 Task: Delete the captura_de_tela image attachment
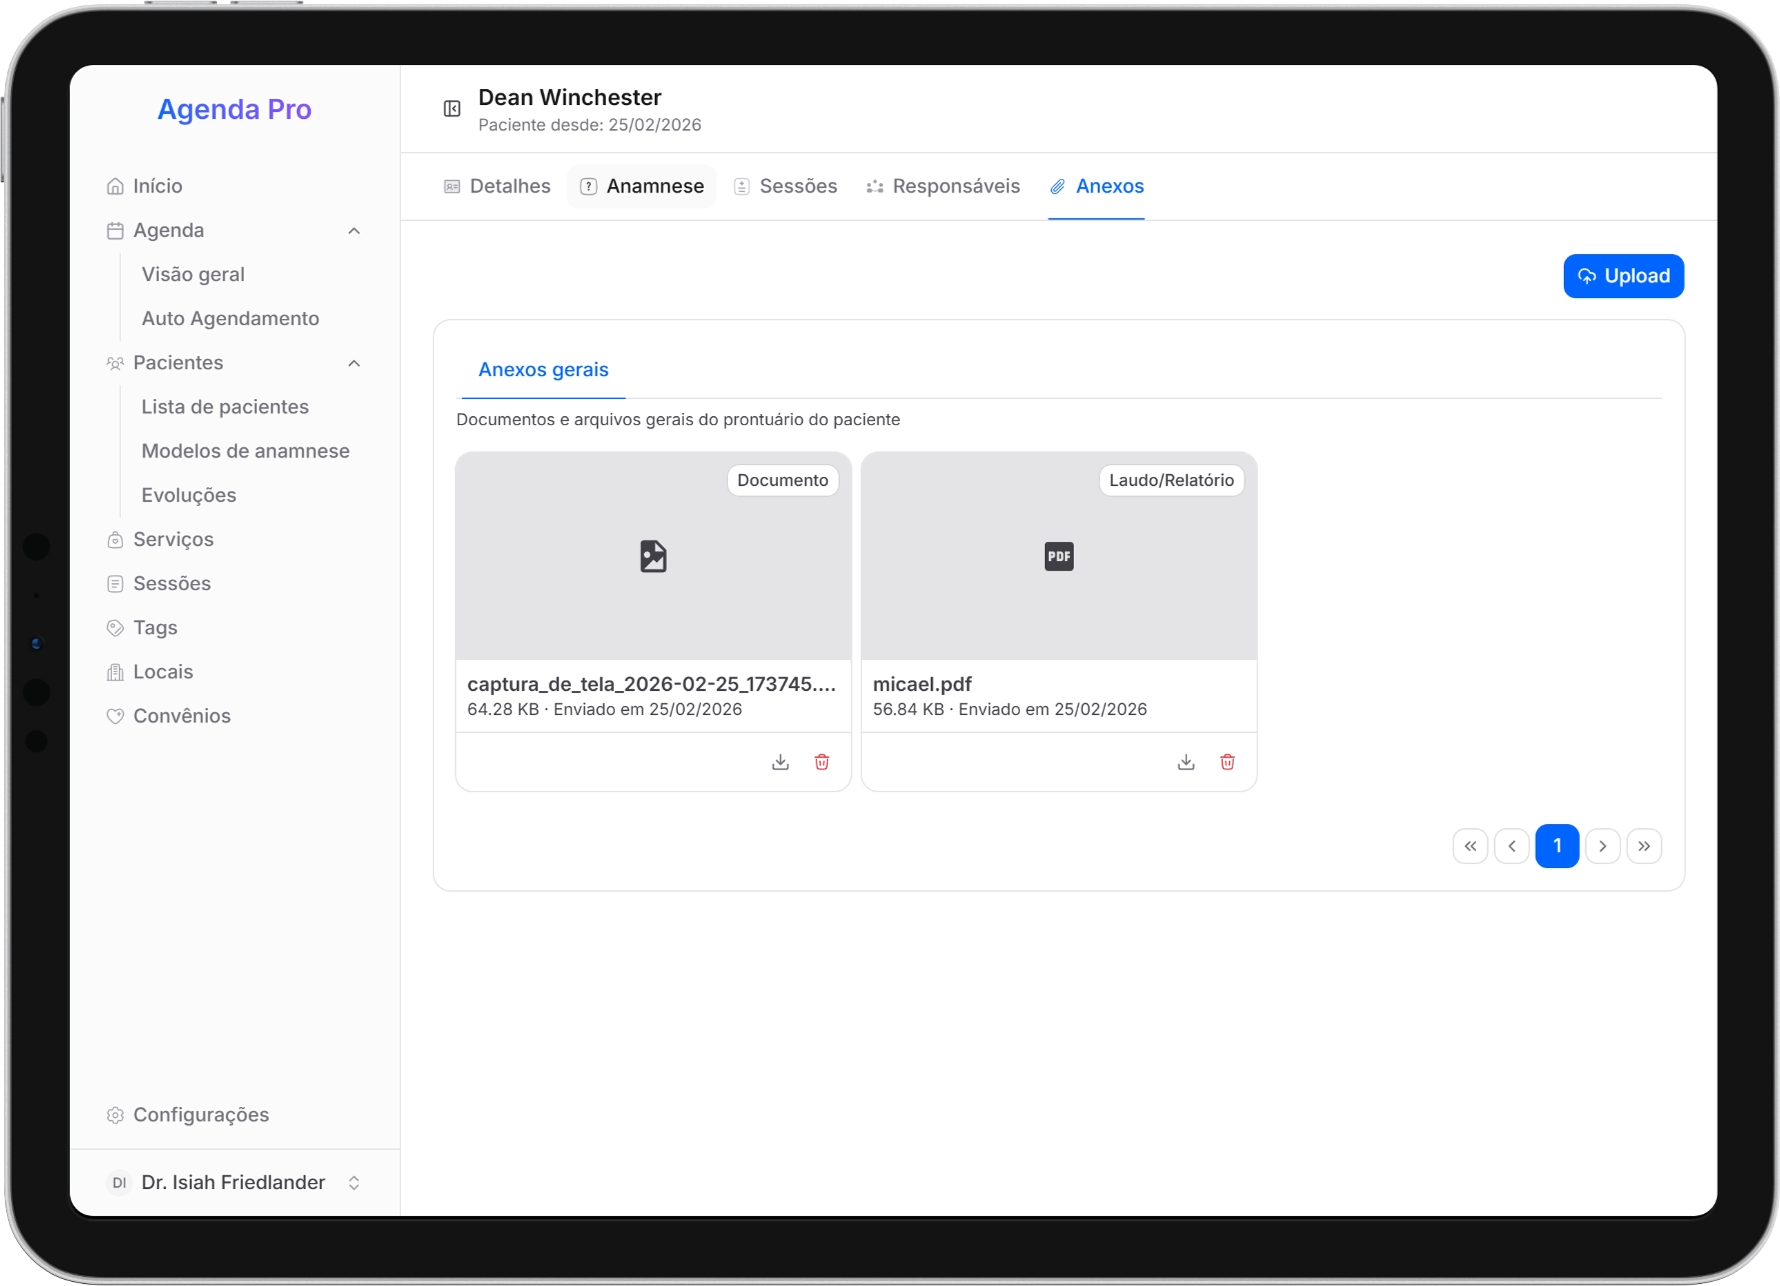click(822, 762)
